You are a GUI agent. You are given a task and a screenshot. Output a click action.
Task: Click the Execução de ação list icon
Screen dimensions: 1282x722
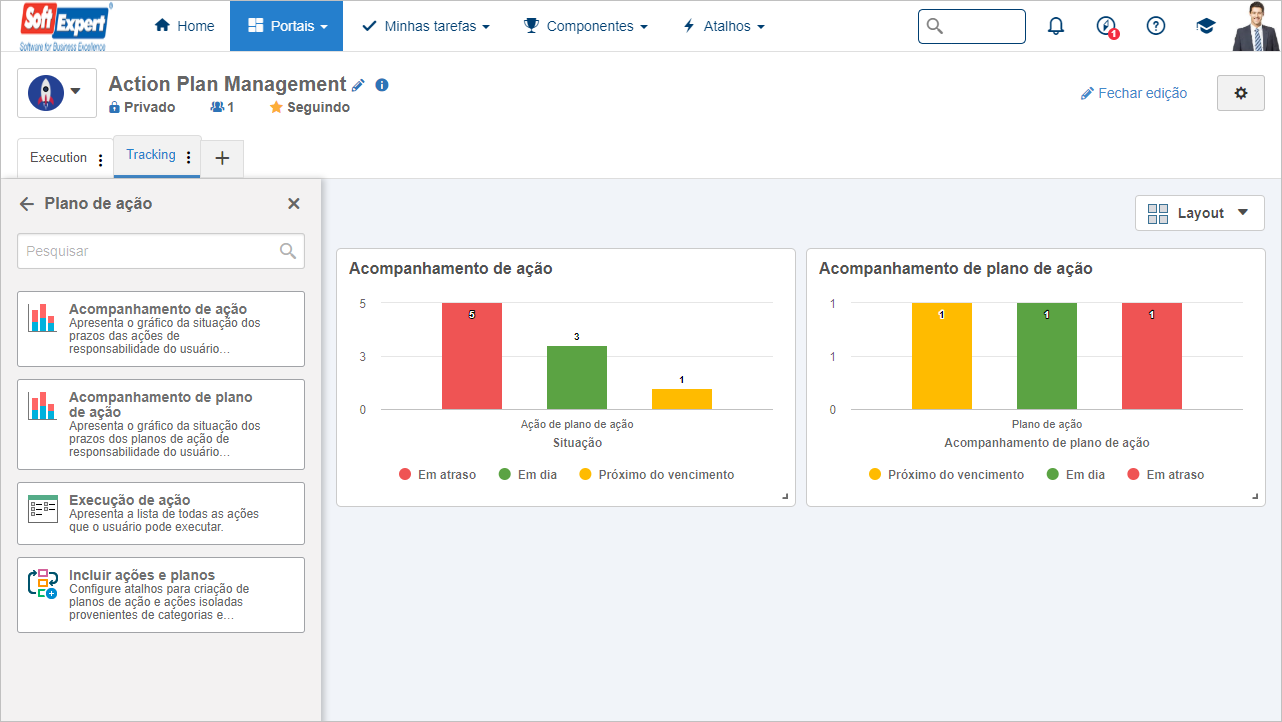click(x=43, y=509)
